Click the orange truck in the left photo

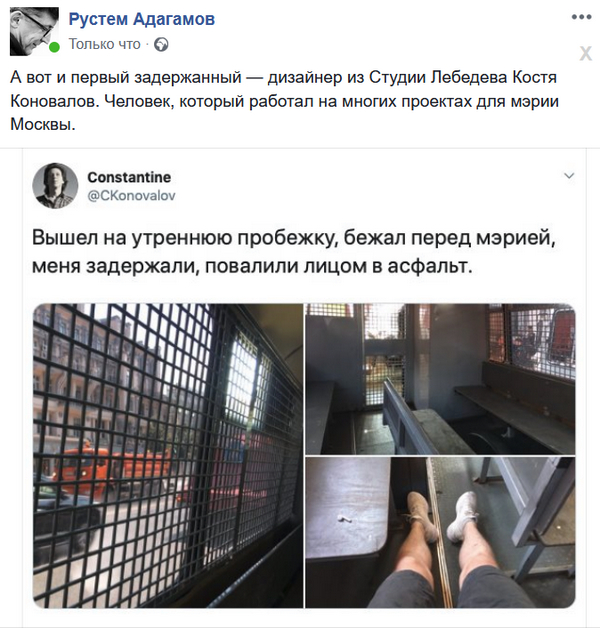click(x=112, y=467)
